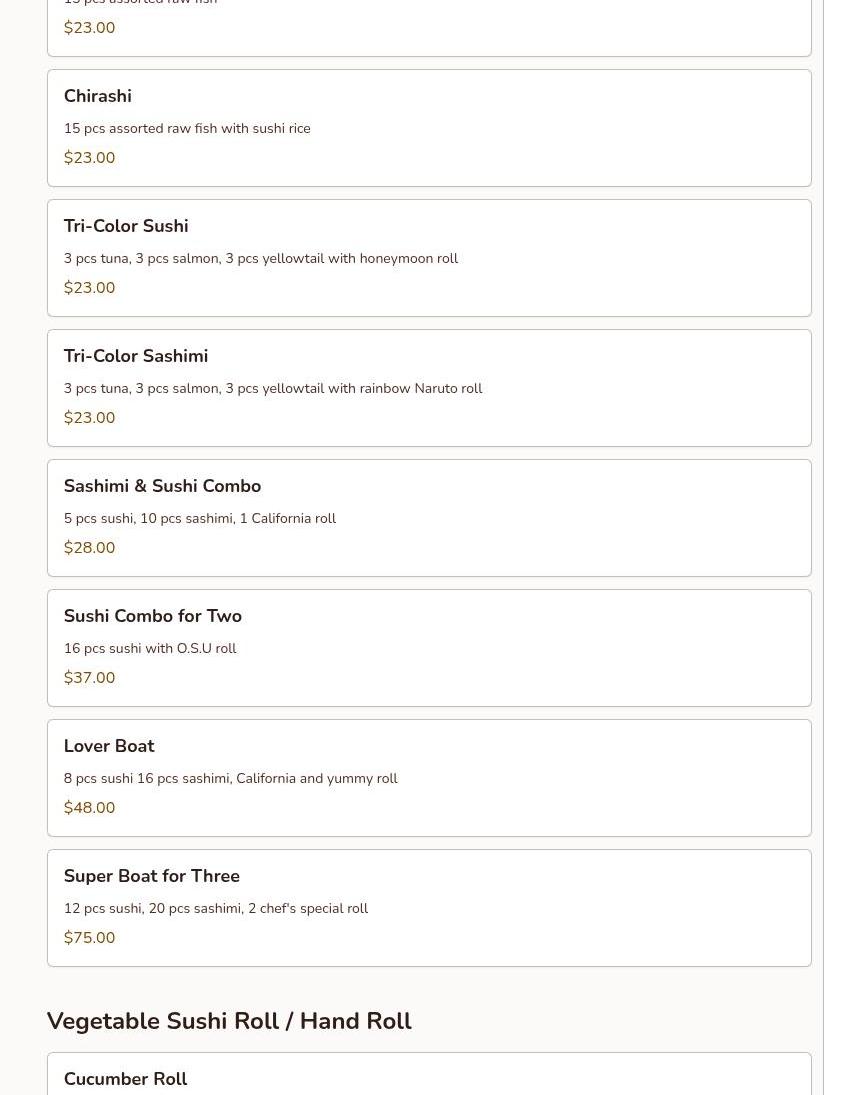Click the rainbow Naruto roll description

(273, 389)
